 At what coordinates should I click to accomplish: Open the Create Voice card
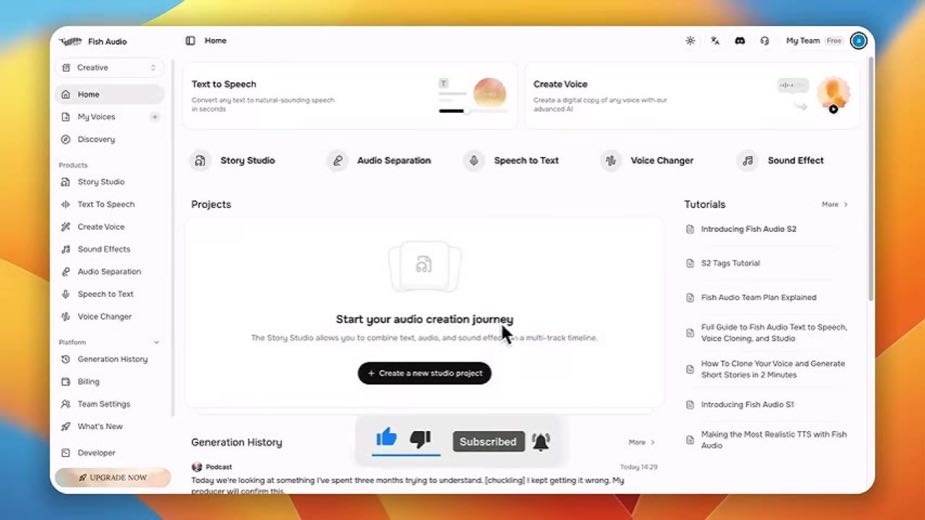[x=692, y=96]
